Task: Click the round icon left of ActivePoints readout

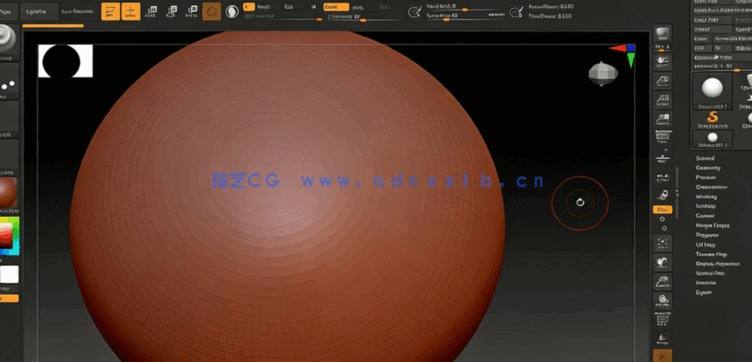Action: [516, 12]
